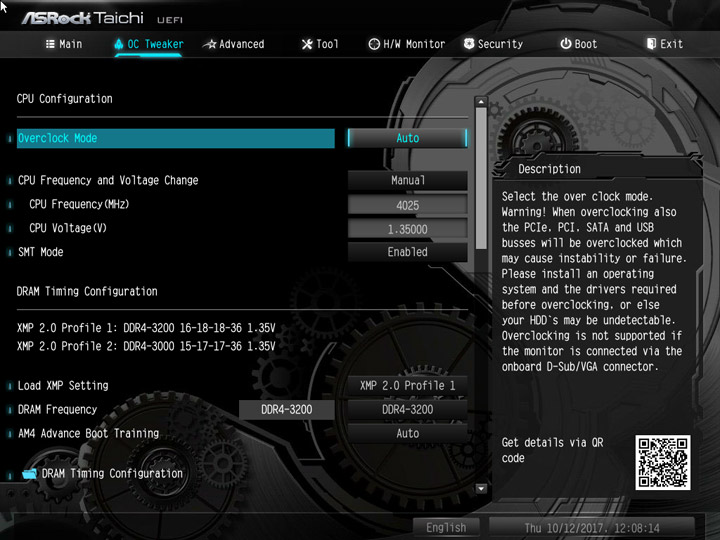Click the scroll down arrow
This screenshot has height=540, width=720.
tap(481, 489)
